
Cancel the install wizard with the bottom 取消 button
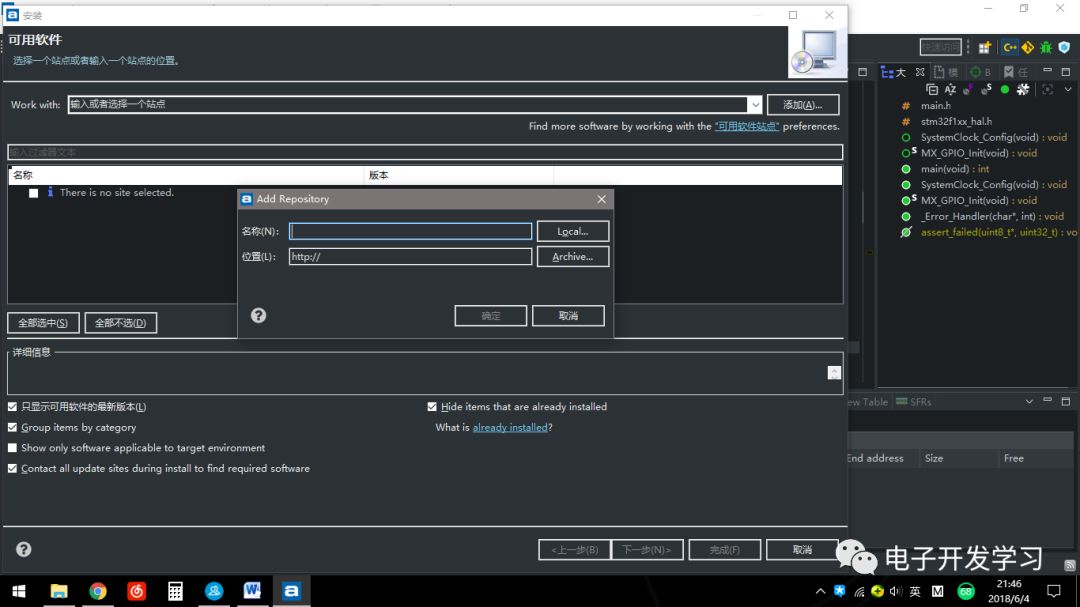pos(802,549)
